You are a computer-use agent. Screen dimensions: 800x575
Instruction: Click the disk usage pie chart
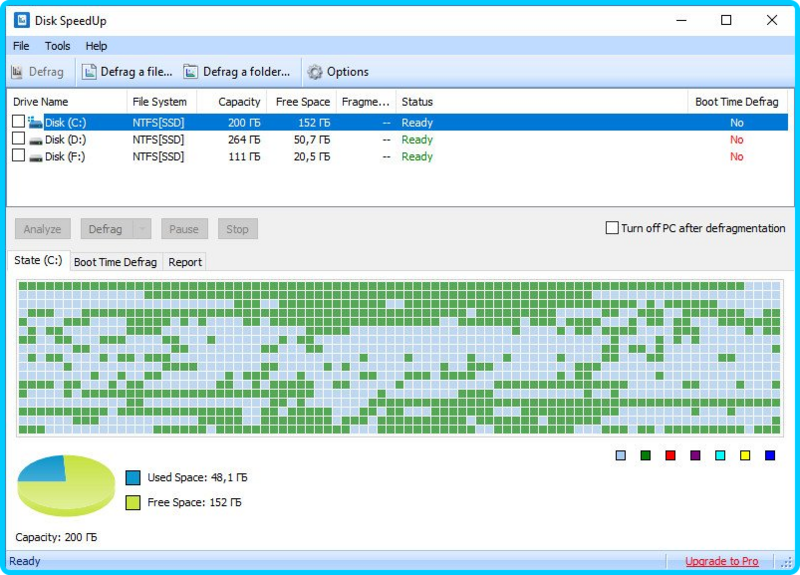(66, 485)
